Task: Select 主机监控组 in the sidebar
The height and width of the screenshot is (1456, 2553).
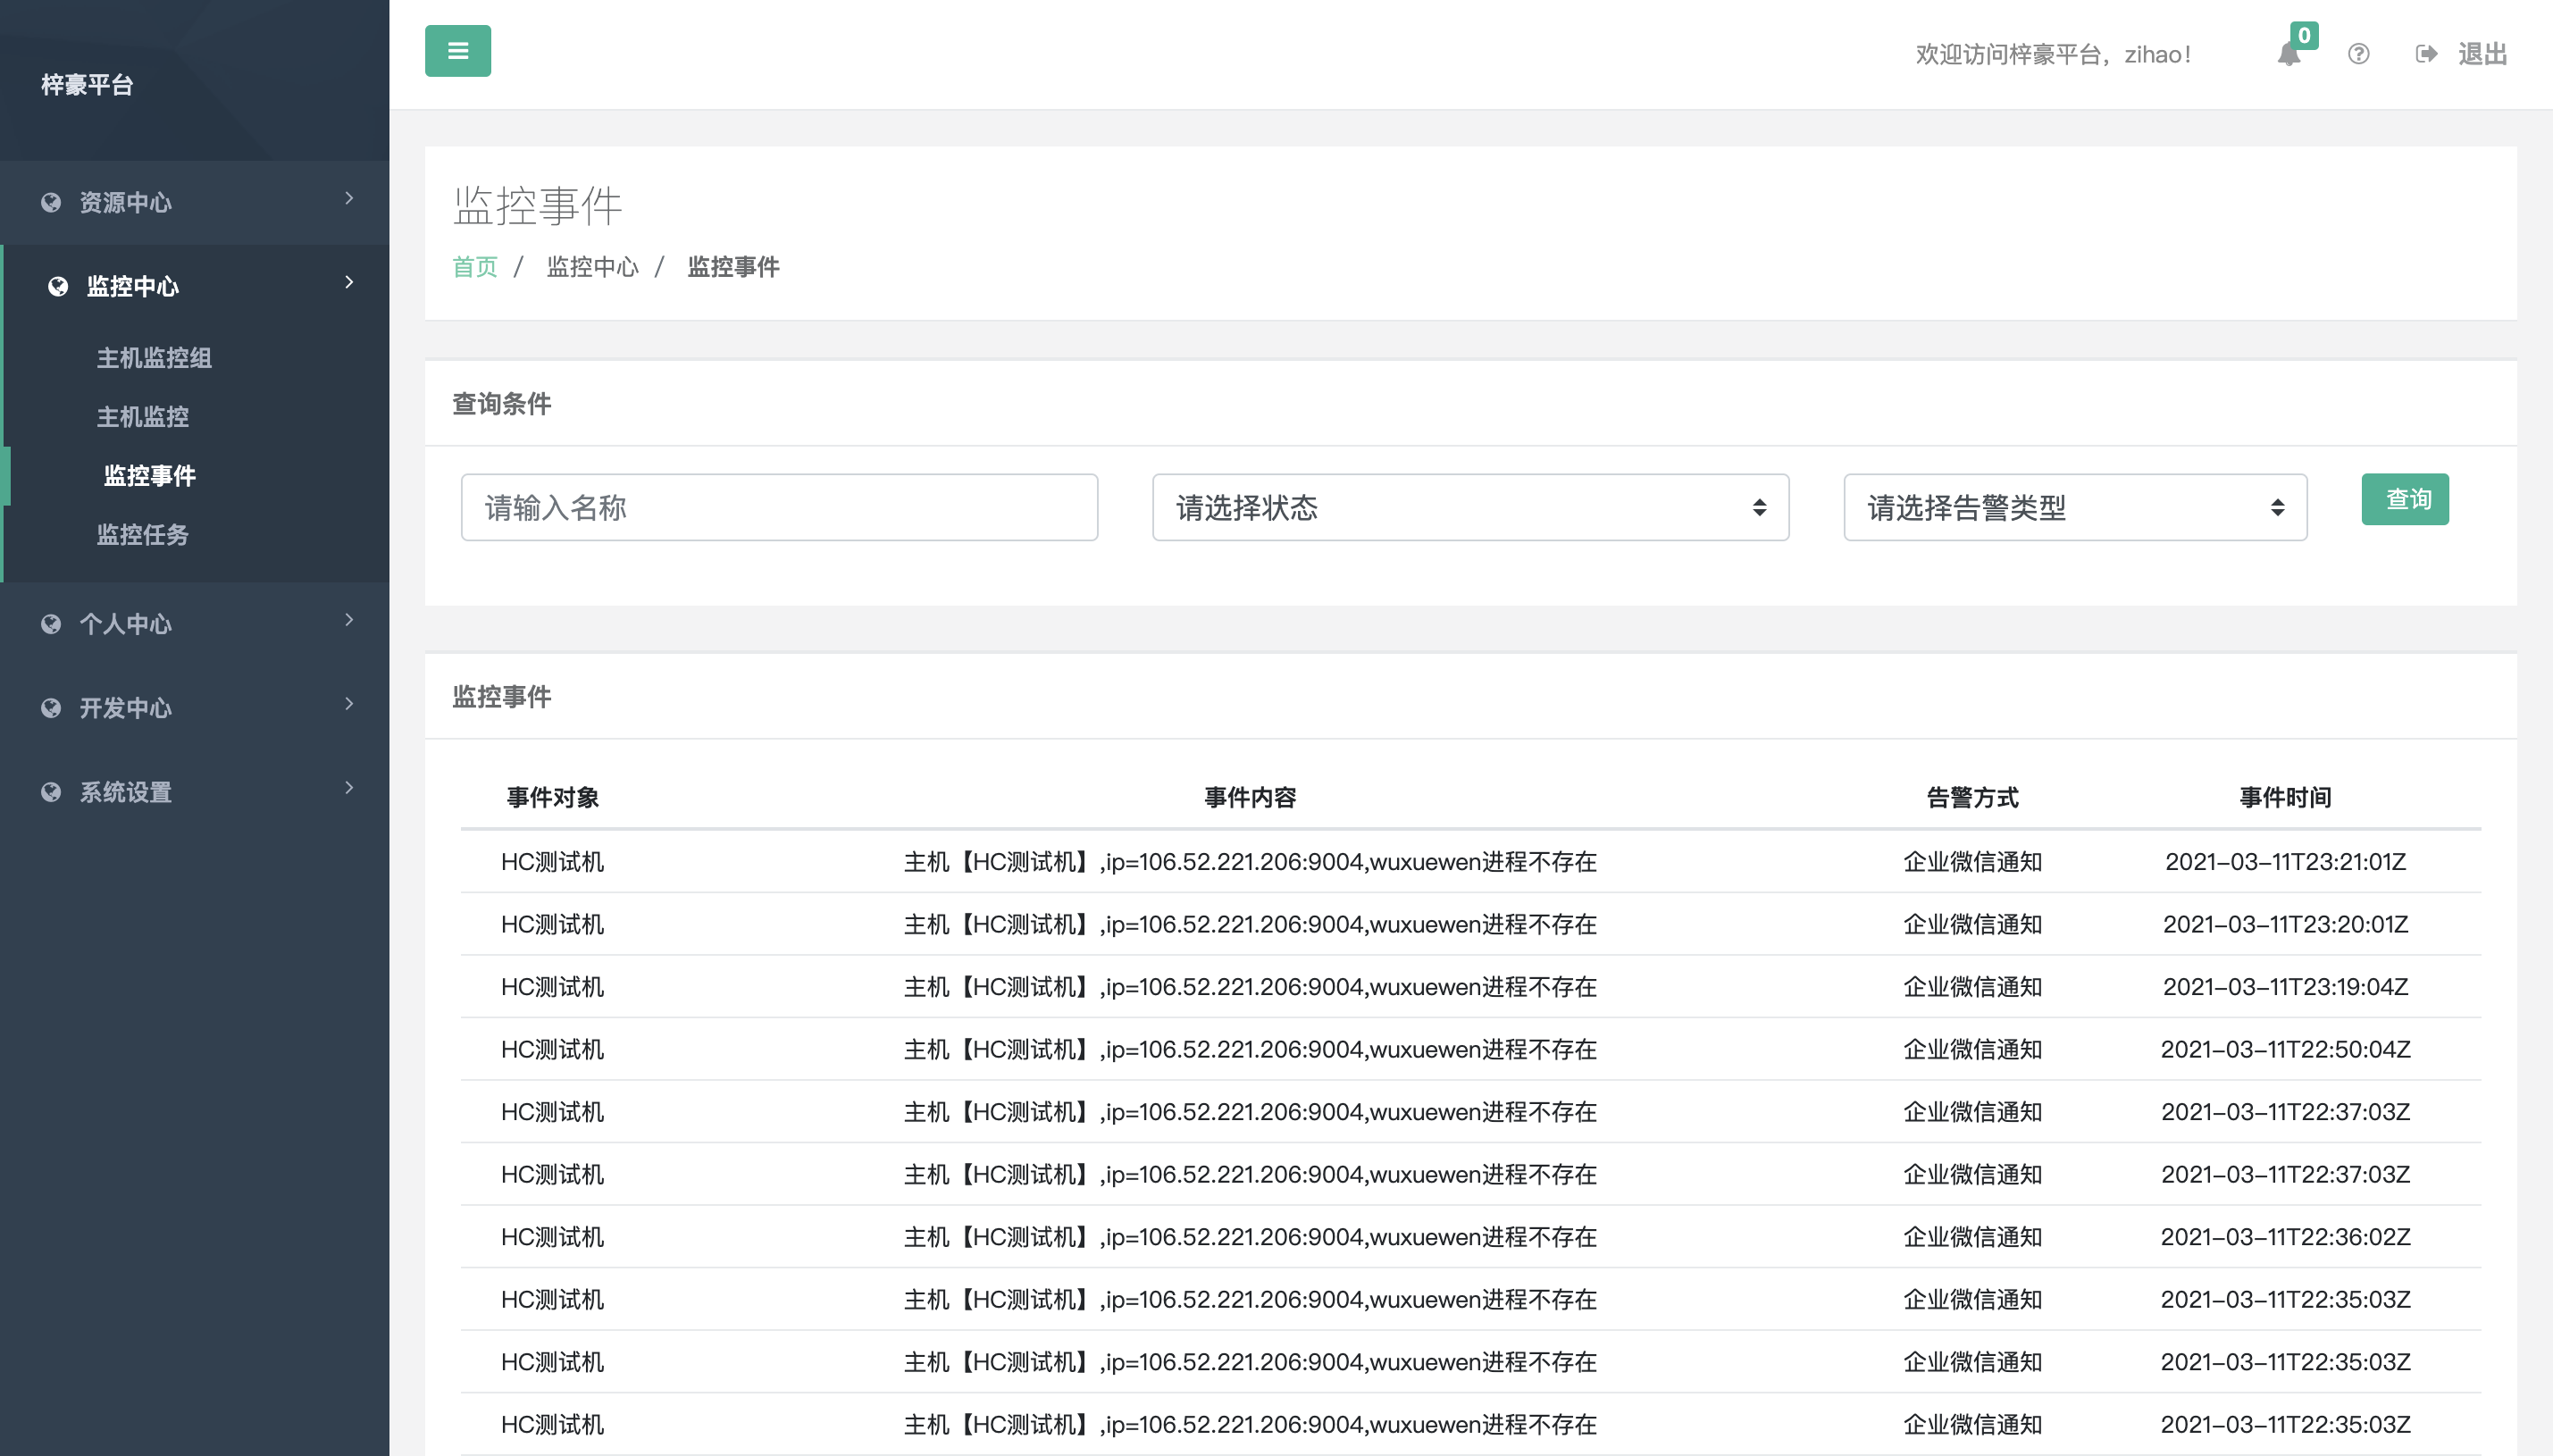Action: 154,358
